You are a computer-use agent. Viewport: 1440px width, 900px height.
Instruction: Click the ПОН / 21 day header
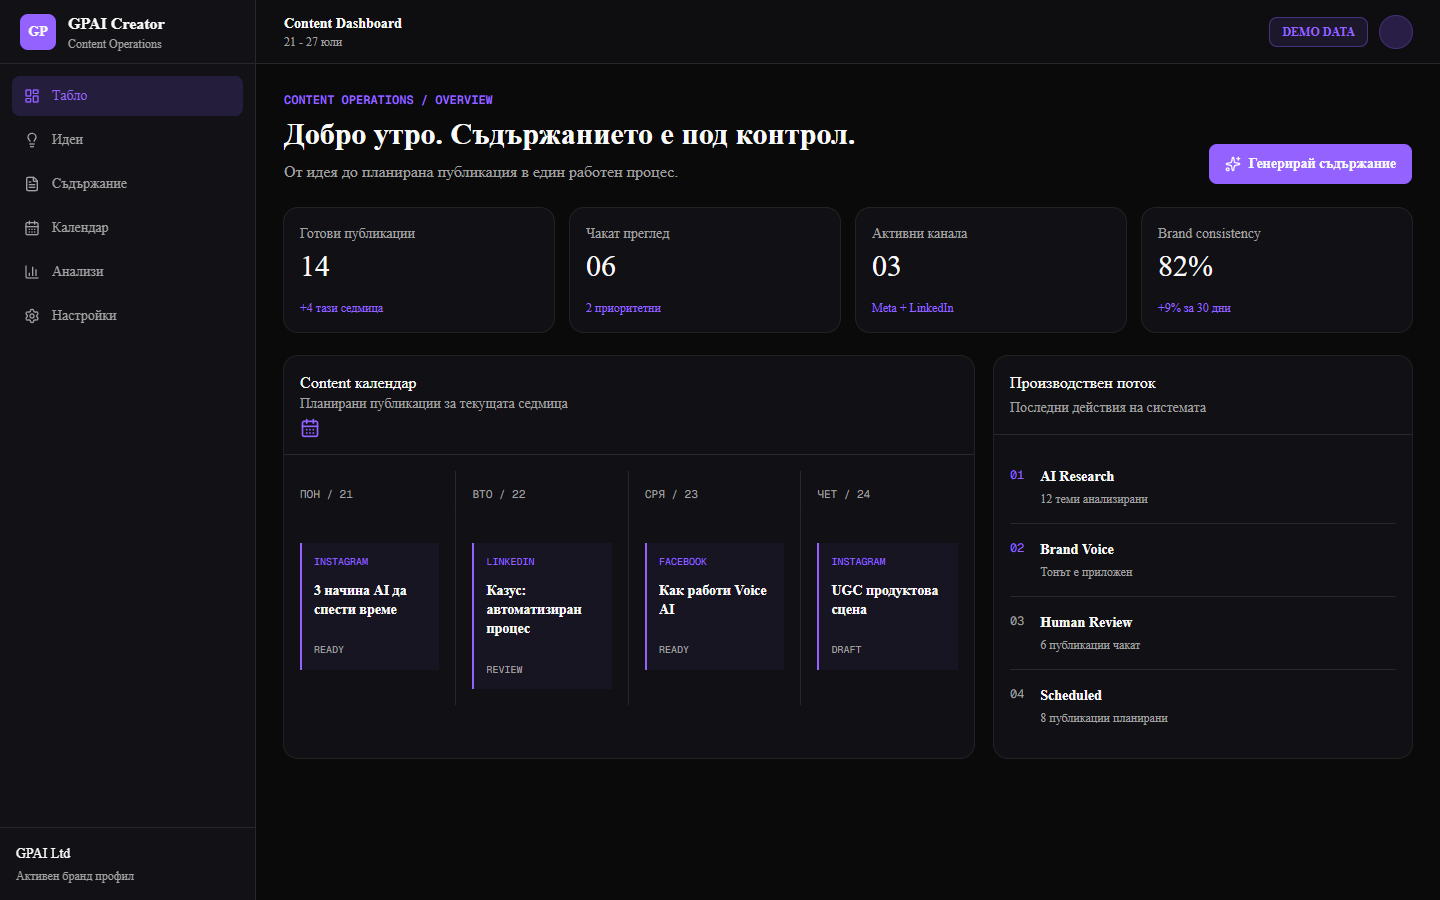coord(326,495)
